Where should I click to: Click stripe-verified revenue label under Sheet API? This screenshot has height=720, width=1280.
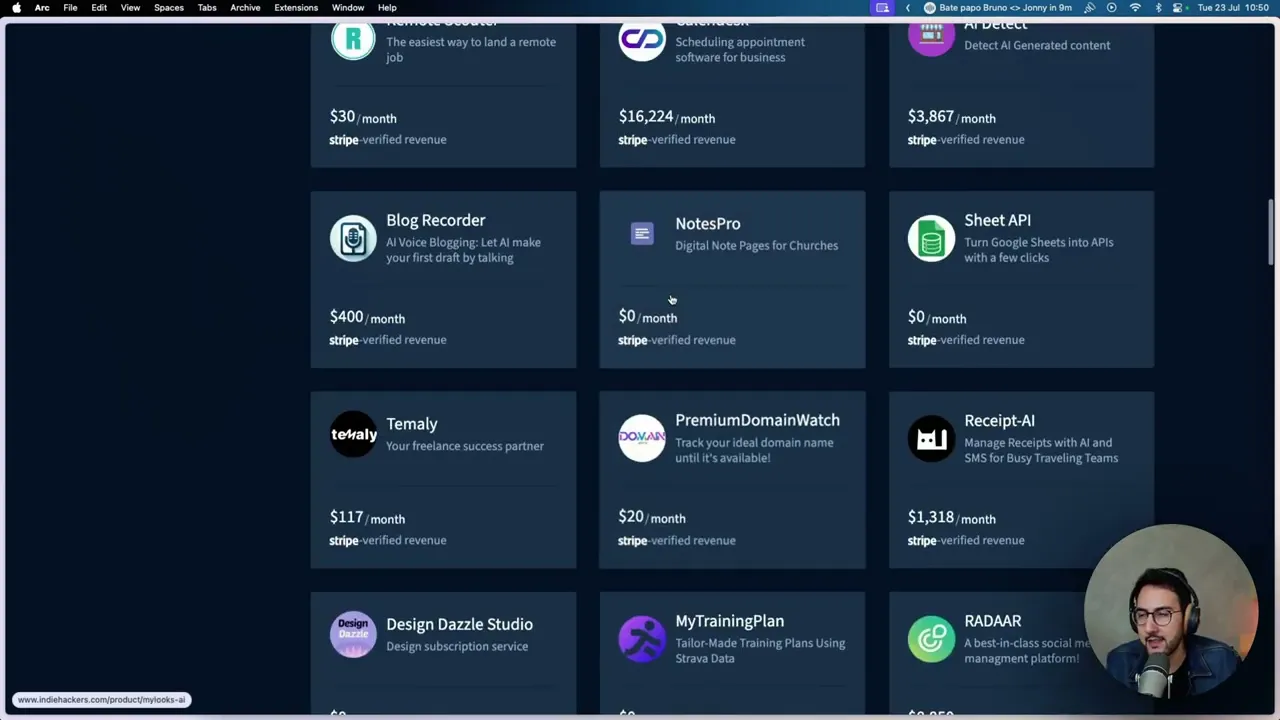coord(966,340)
